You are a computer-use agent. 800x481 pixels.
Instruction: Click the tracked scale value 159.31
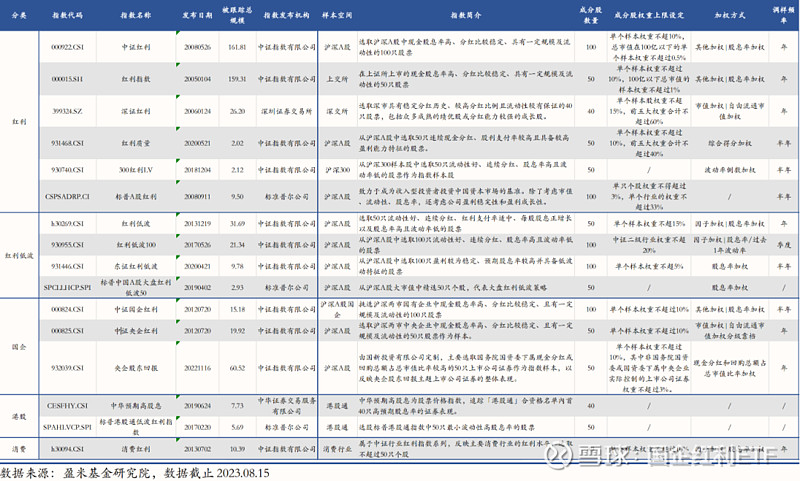tap(237, 79)
